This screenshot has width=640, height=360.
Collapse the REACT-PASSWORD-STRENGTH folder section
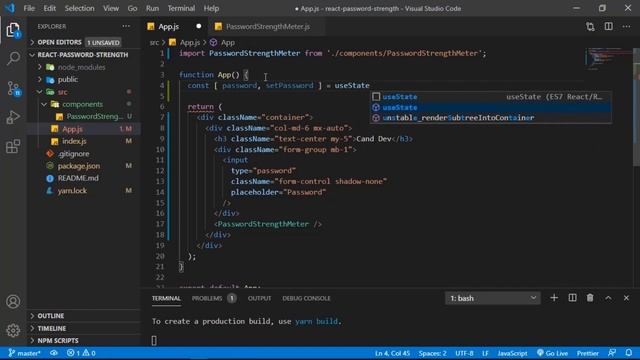[84, 55]
